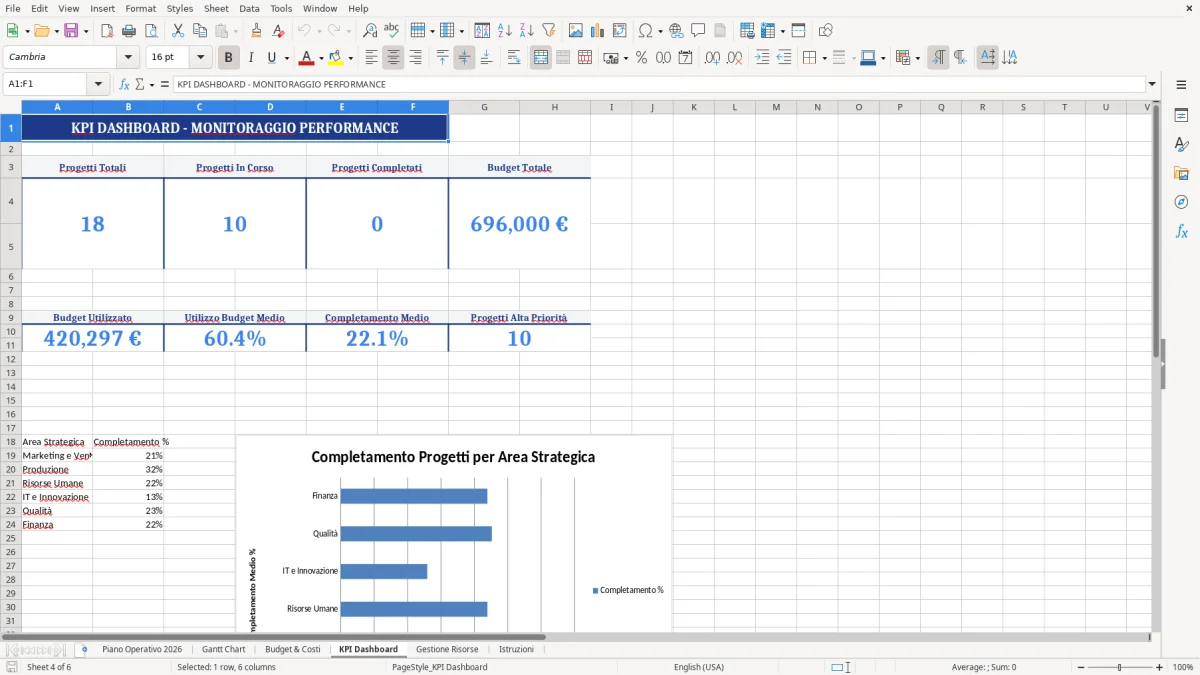Switch to Budget & Costi tab
The height and width of the screenshot is (675, 1200).
pyautogui.click(x=293, y=649)
